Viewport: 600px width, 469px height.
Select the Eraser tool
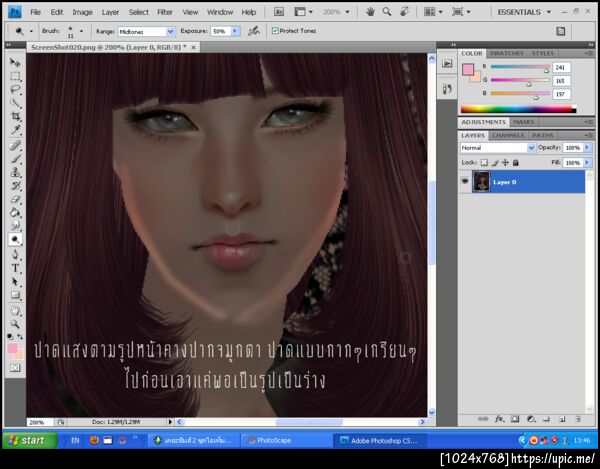[x=15, y=199]
